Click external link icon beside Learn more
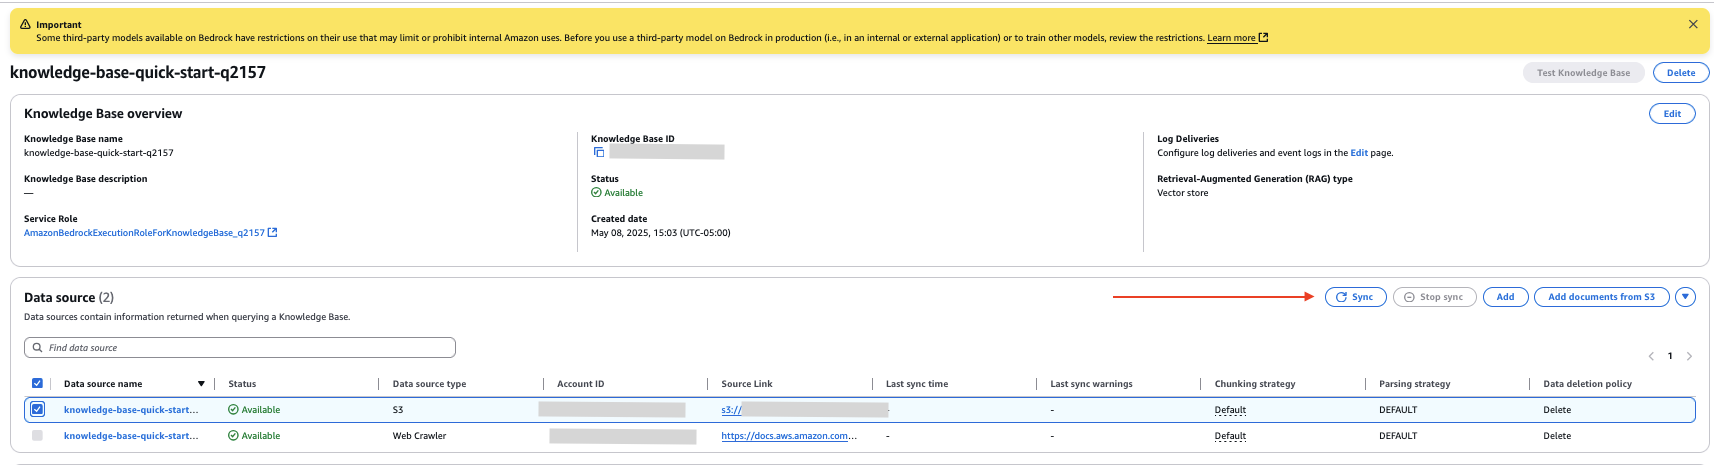The height and width of the screenshot is (465, 1714). 1264,38
